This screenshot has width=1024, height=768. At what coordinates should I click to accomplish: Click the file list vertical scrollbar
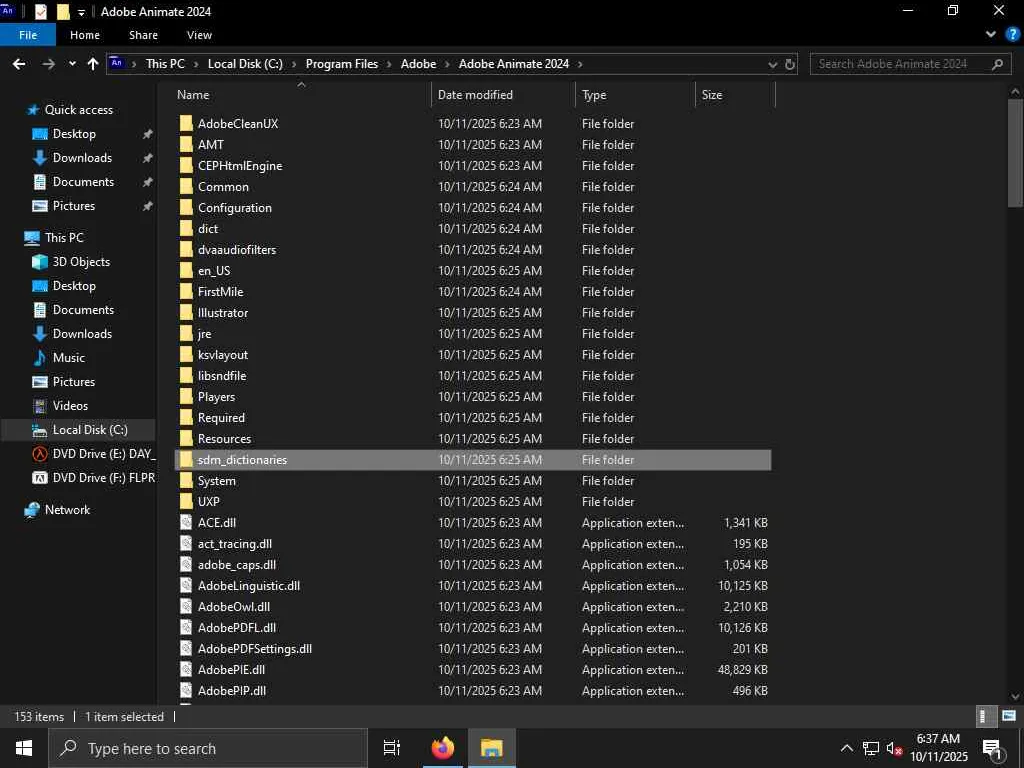pyautogui.click(x=1015, y=154)
